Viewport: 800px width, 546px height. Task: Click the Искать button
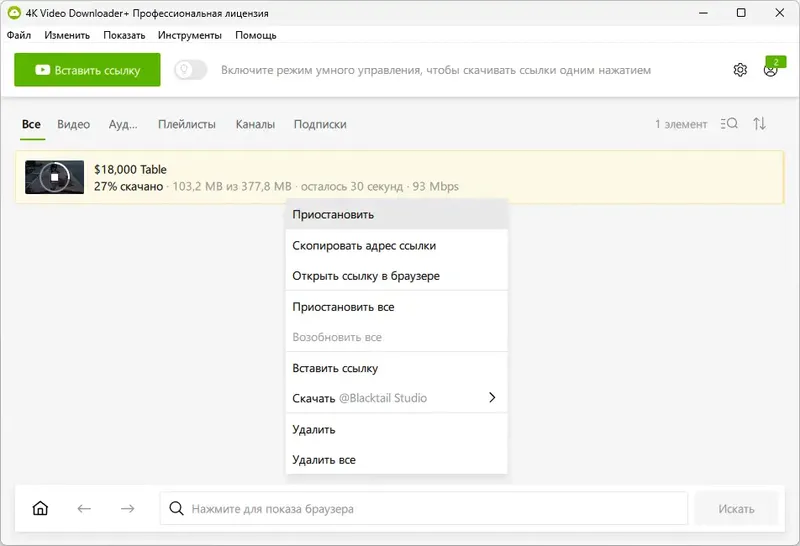(737, 509)
